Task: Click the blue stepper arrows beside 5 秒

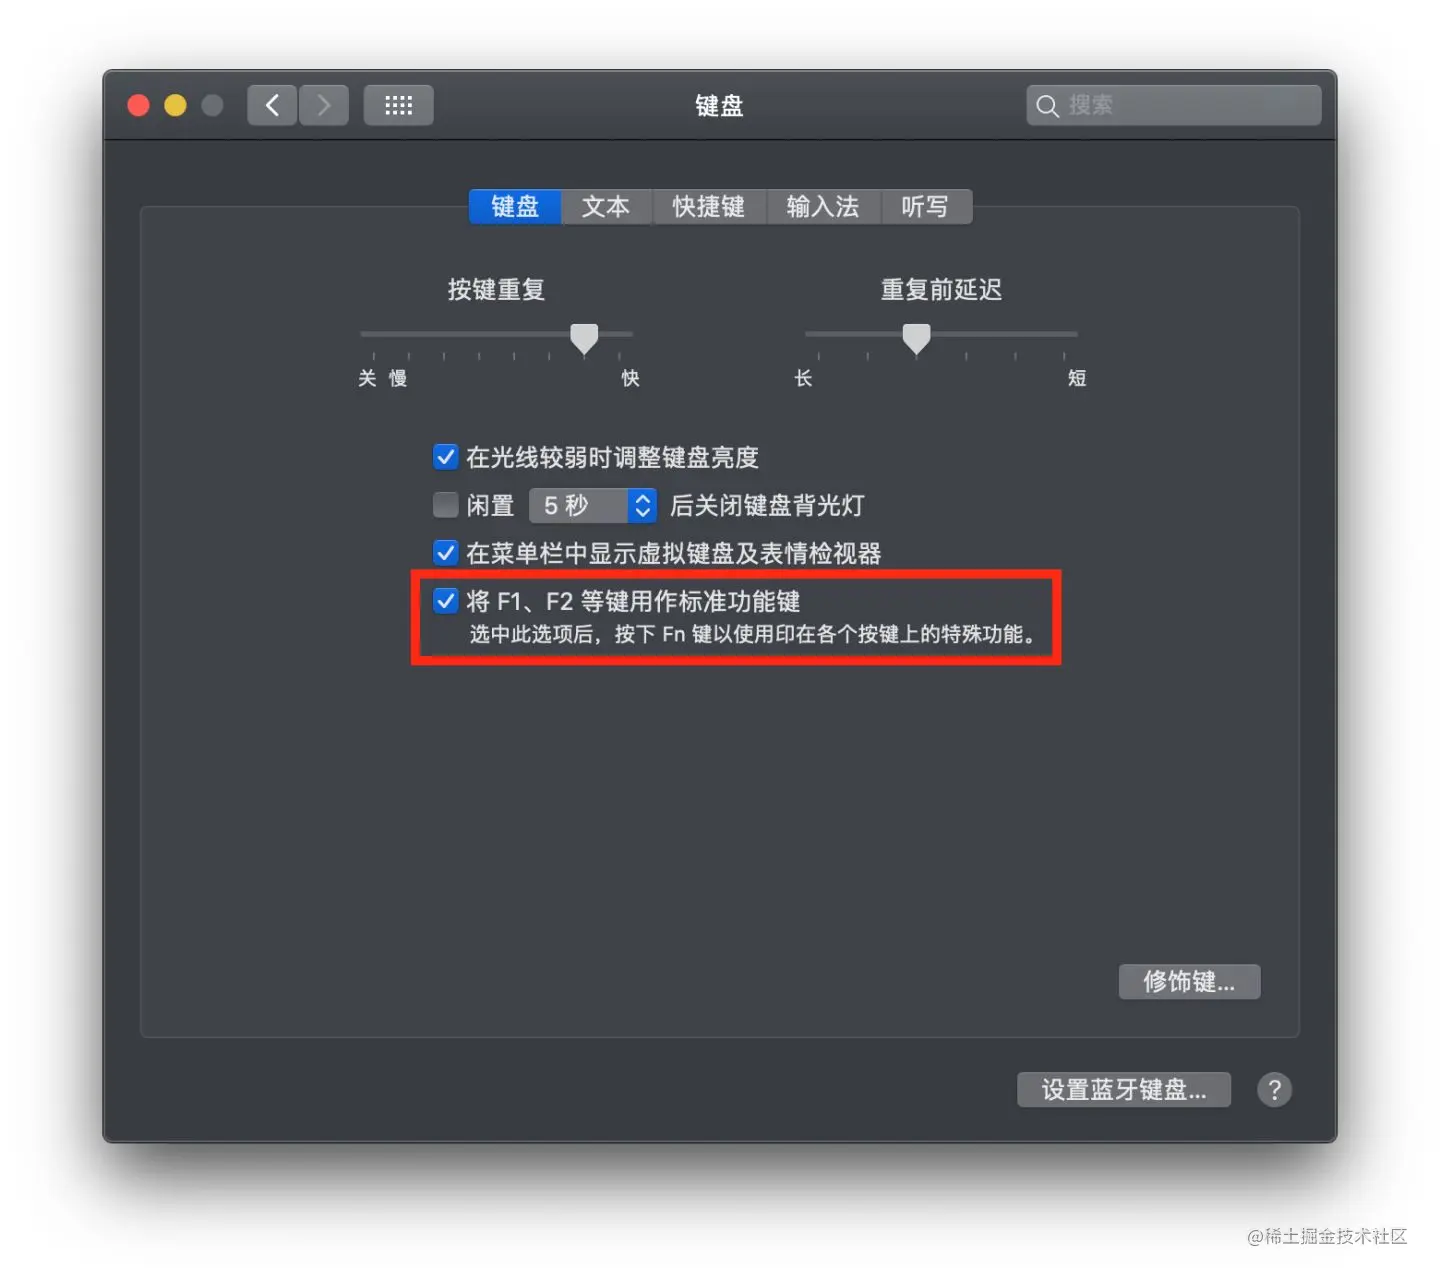Action: [x=642, y=505]
